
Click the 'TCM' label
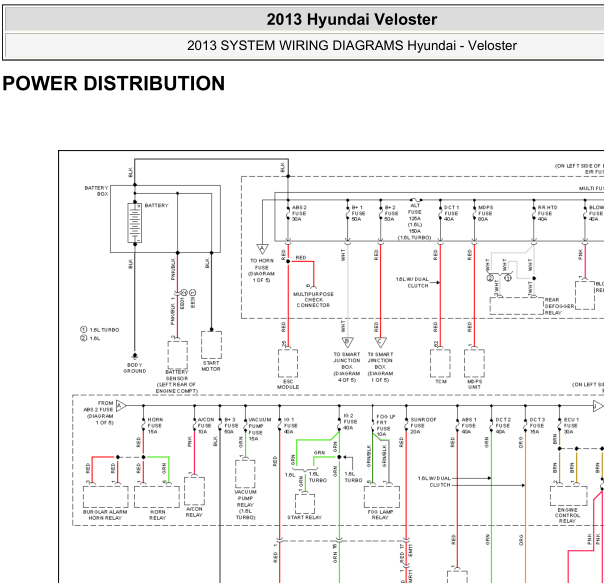[x=441, y=381]
